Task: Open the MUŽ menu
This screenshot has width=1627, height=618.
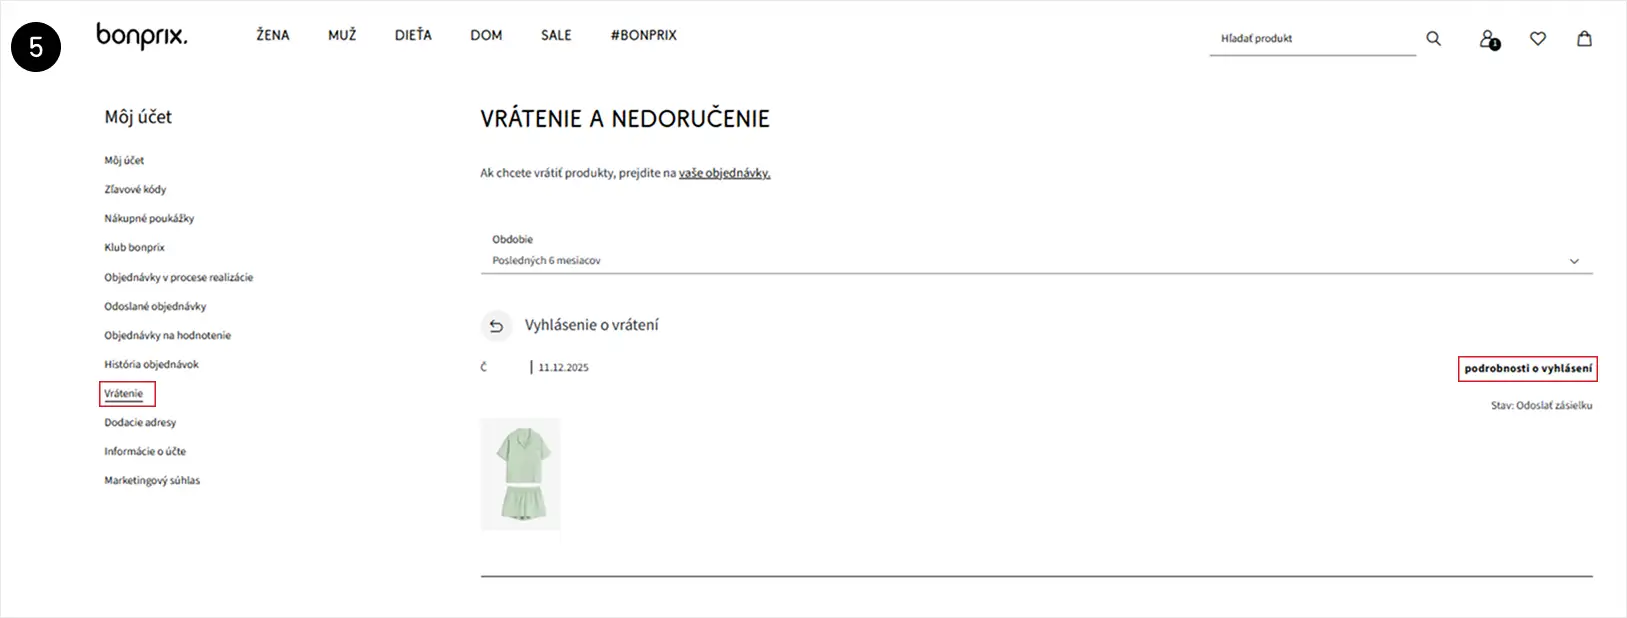Action: [x=342, y=35]
